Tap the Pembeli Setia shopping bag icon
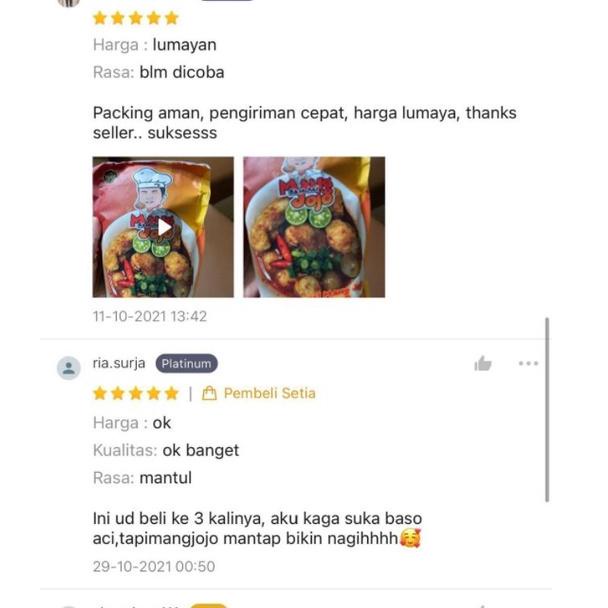Screen dimensions: 608x608 pyautogui.click(x=209, y=393)
